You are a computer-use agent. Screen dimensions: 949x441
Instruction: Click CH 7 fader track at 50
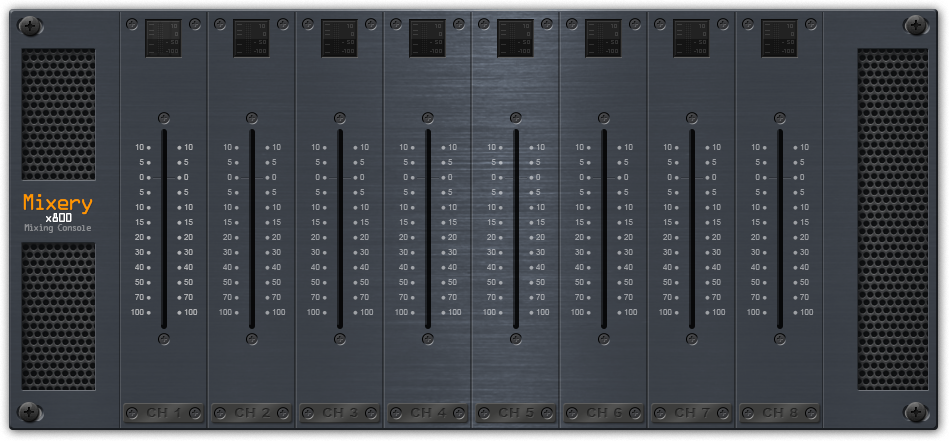click(x=692, y=282)
